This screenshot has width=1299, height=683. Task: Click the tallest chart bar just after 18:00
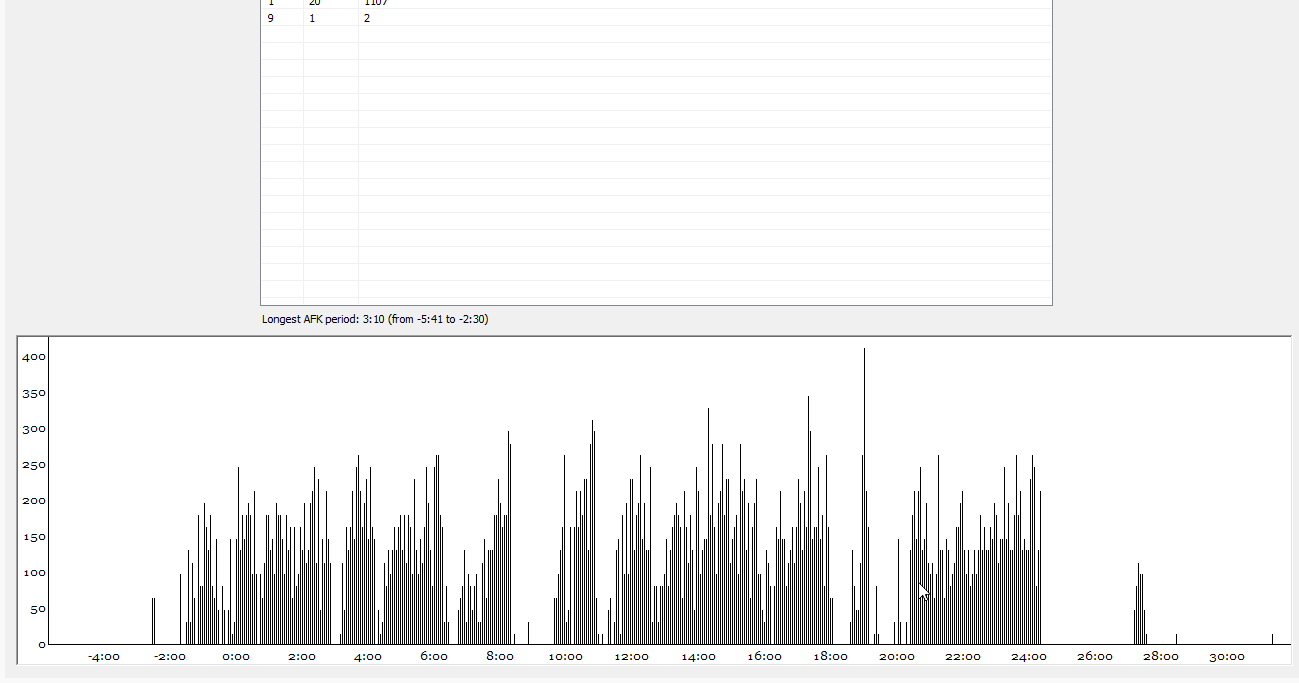(864, 496)
